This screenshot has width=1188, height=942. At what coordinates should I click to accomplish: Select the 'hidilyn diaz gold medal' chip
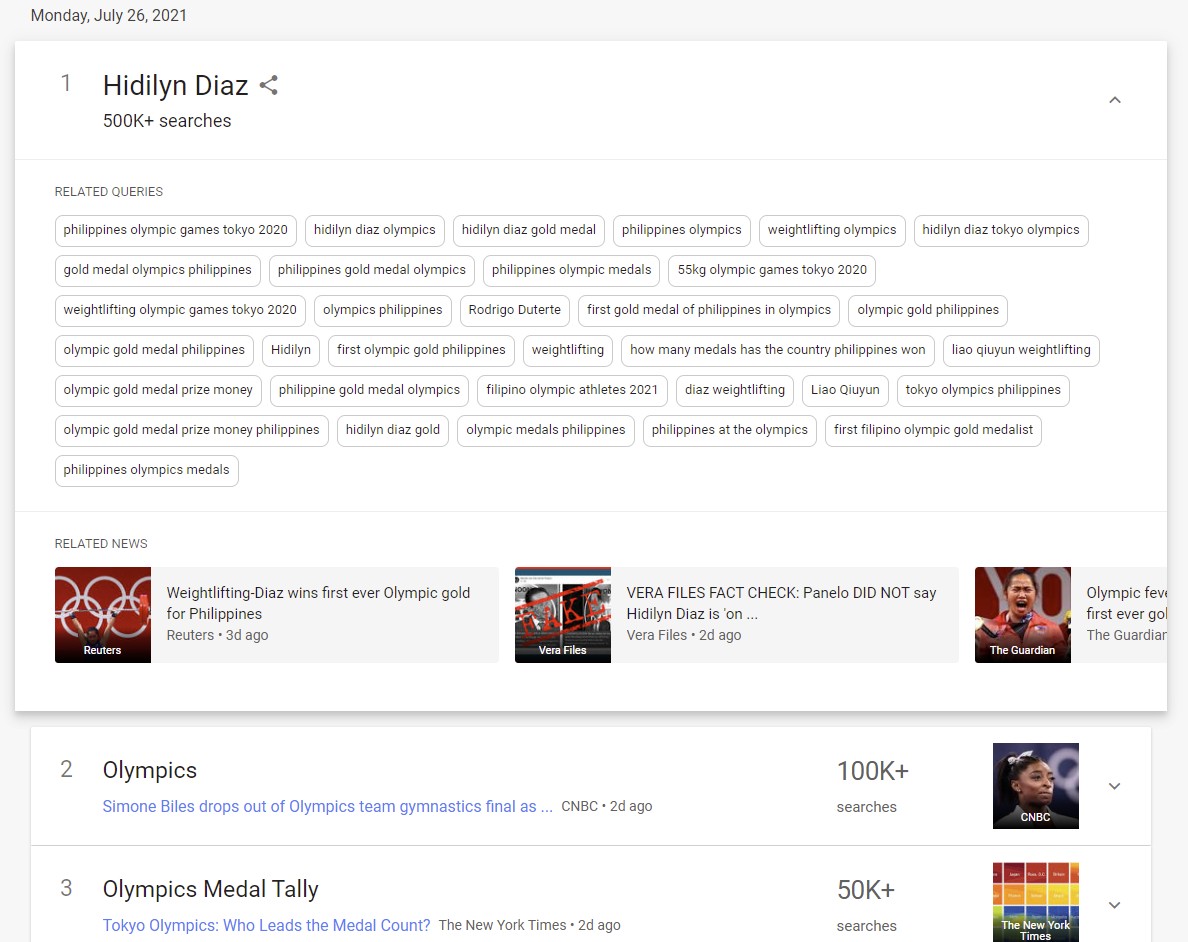pos(529,230)
